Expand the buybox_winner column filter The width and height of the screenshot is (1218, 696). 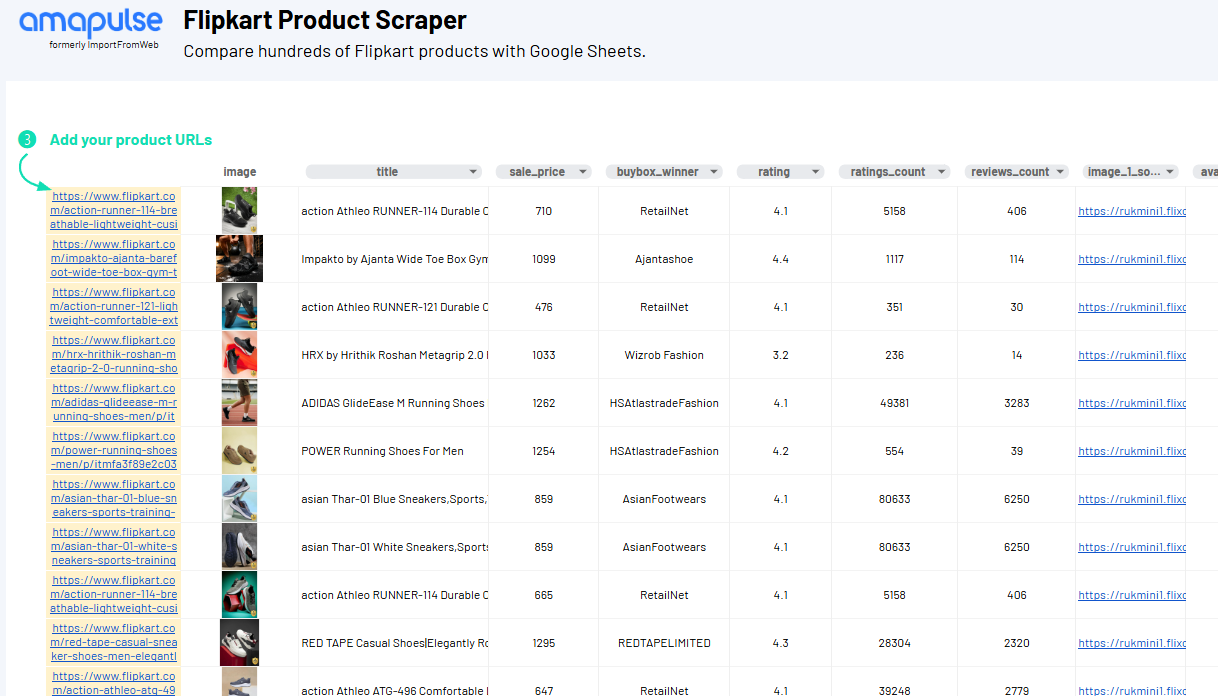(714, 172)
